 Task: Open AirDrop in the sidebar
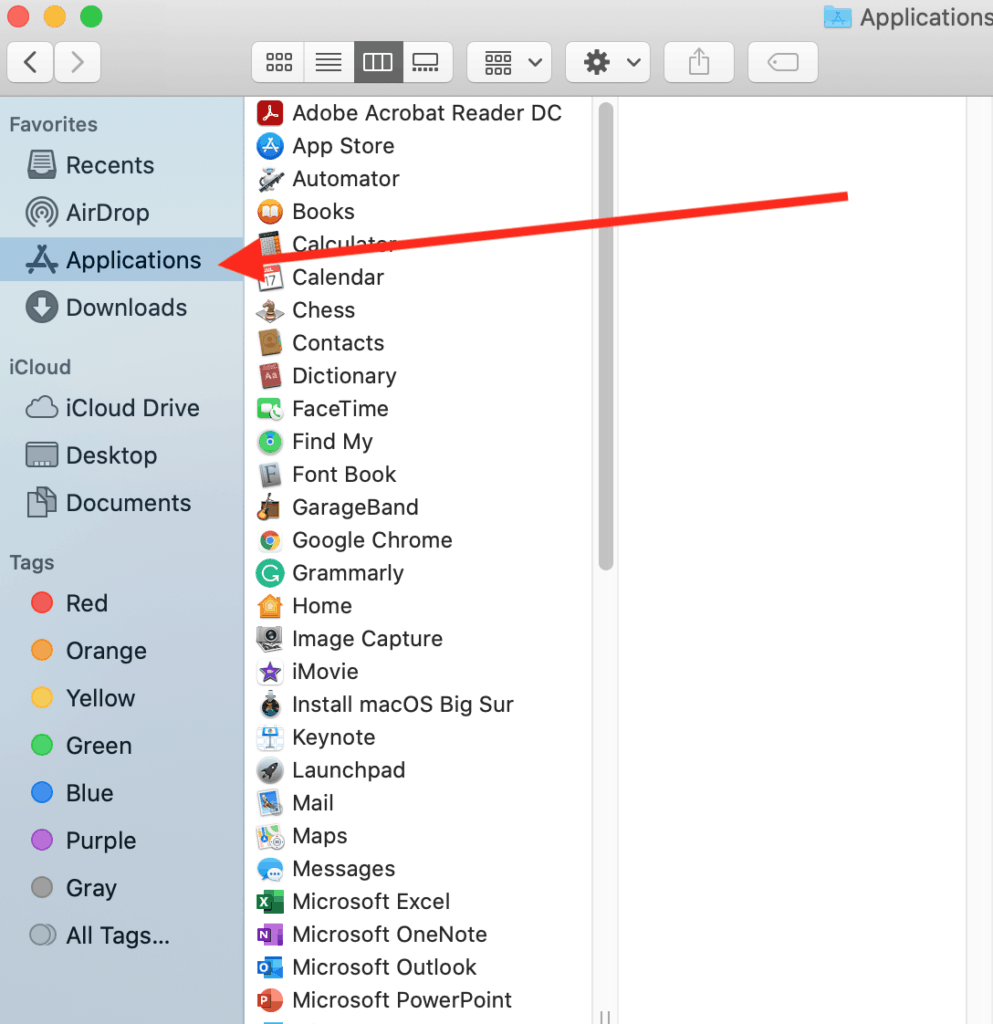pyautogui.click(x=106, y=213)
